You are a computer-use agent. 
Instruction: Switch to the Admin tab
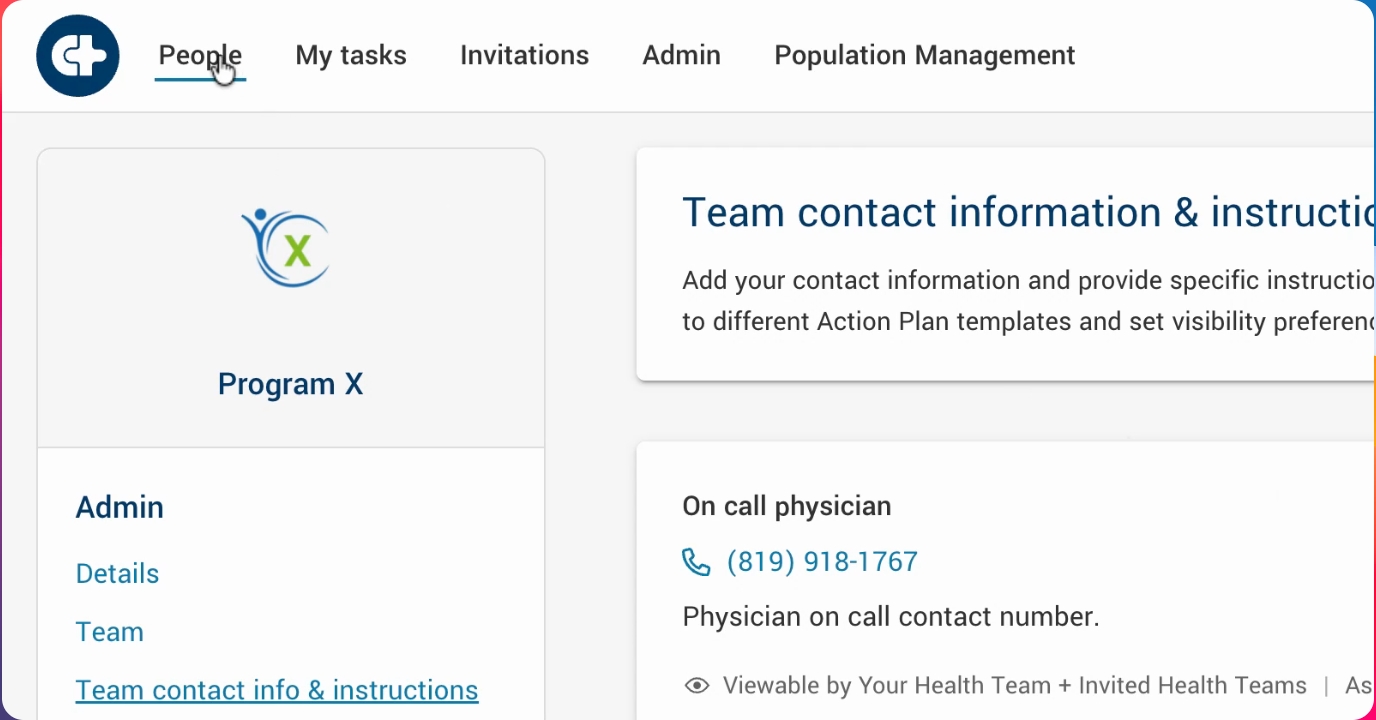682,55
